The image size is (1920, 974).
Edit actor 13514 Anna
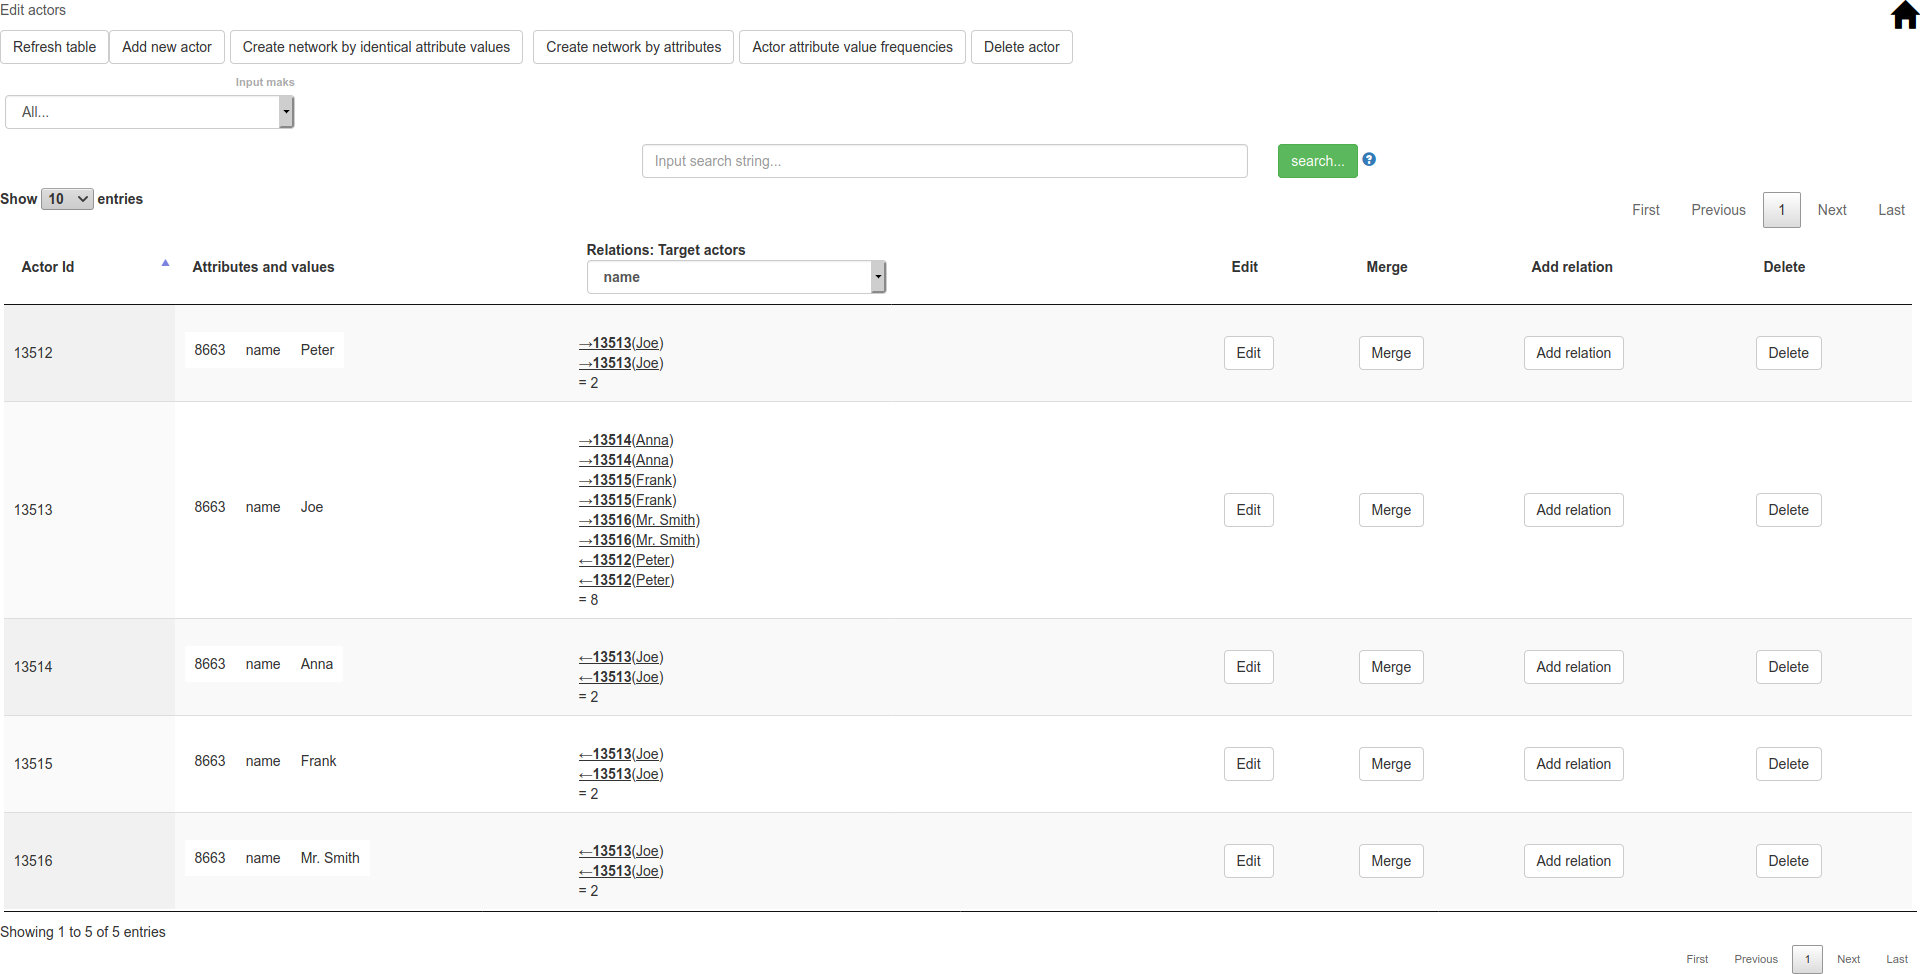click(1248, 667)
